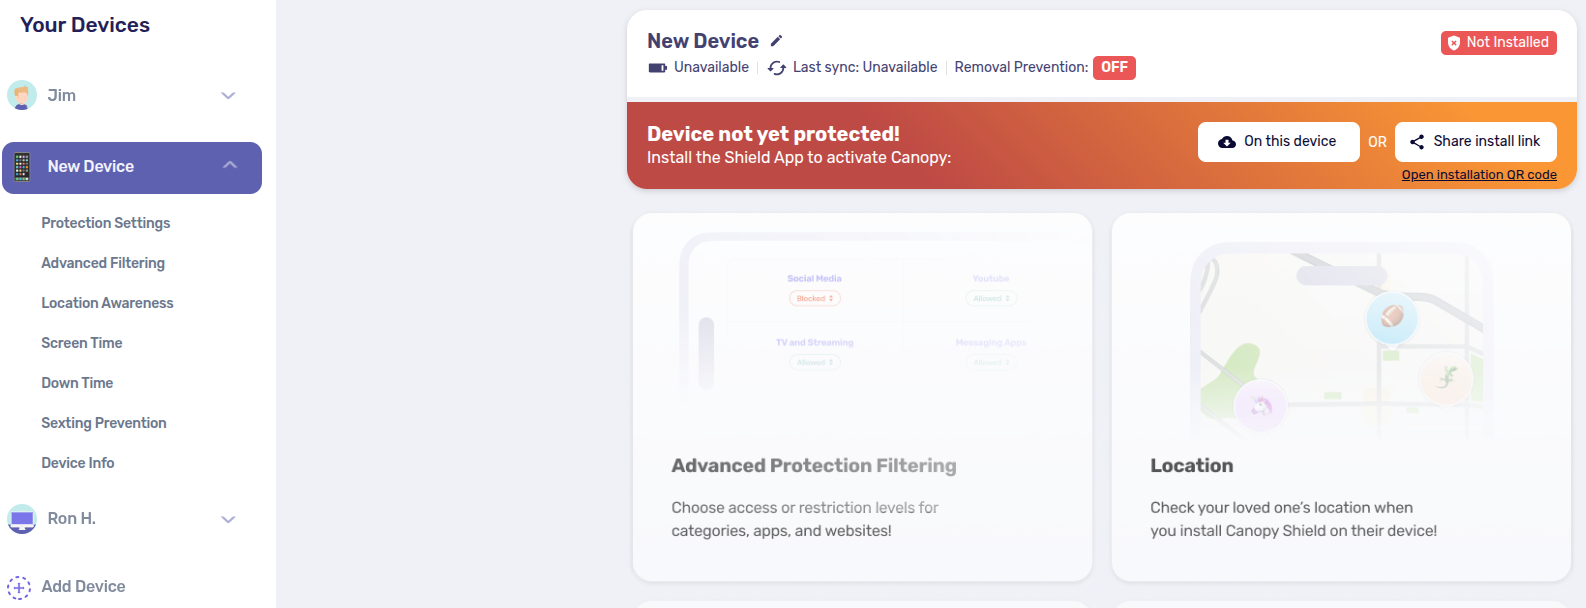Screen dimensions: 1586x608
Task: Click Ron H.'s monitor avatar icon
Action: (22, 519)
